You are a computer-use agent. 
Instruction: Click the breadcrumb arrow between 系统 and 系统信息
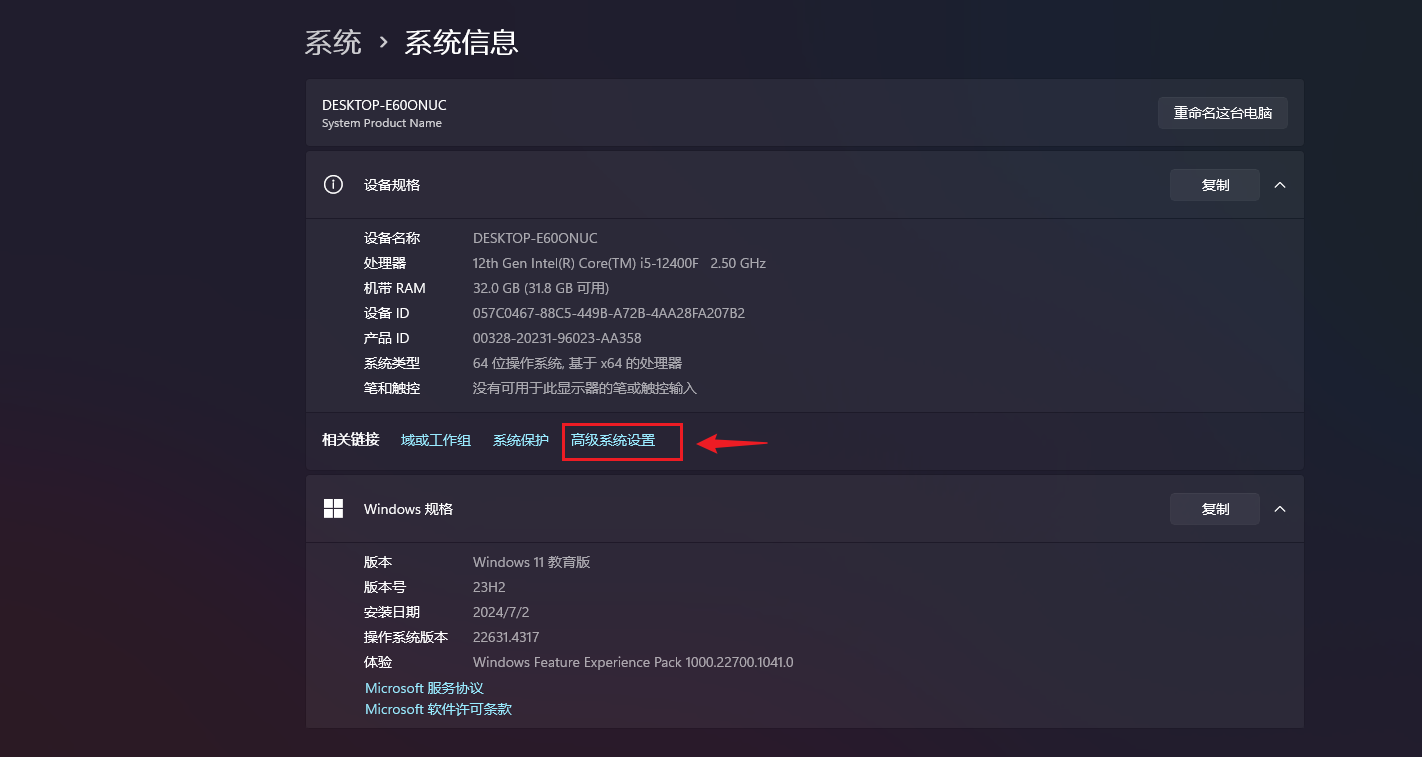pyautogui.click(x=383, y=43)
